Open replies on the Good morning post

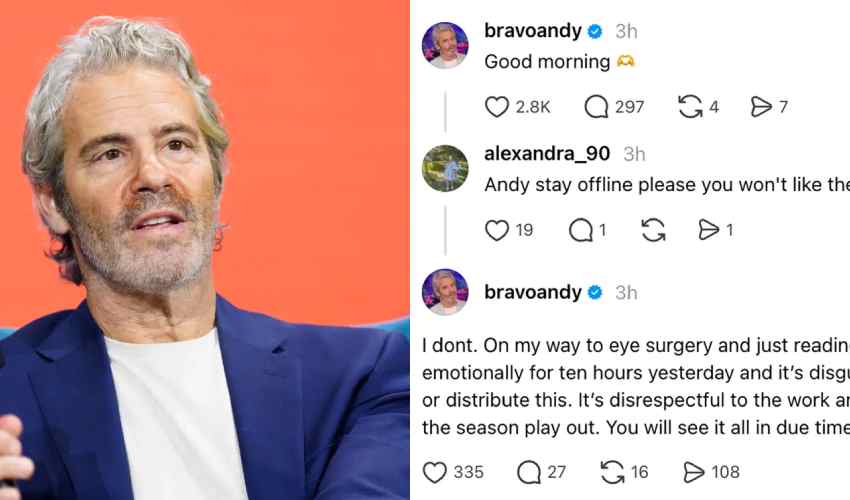(596, 107)
